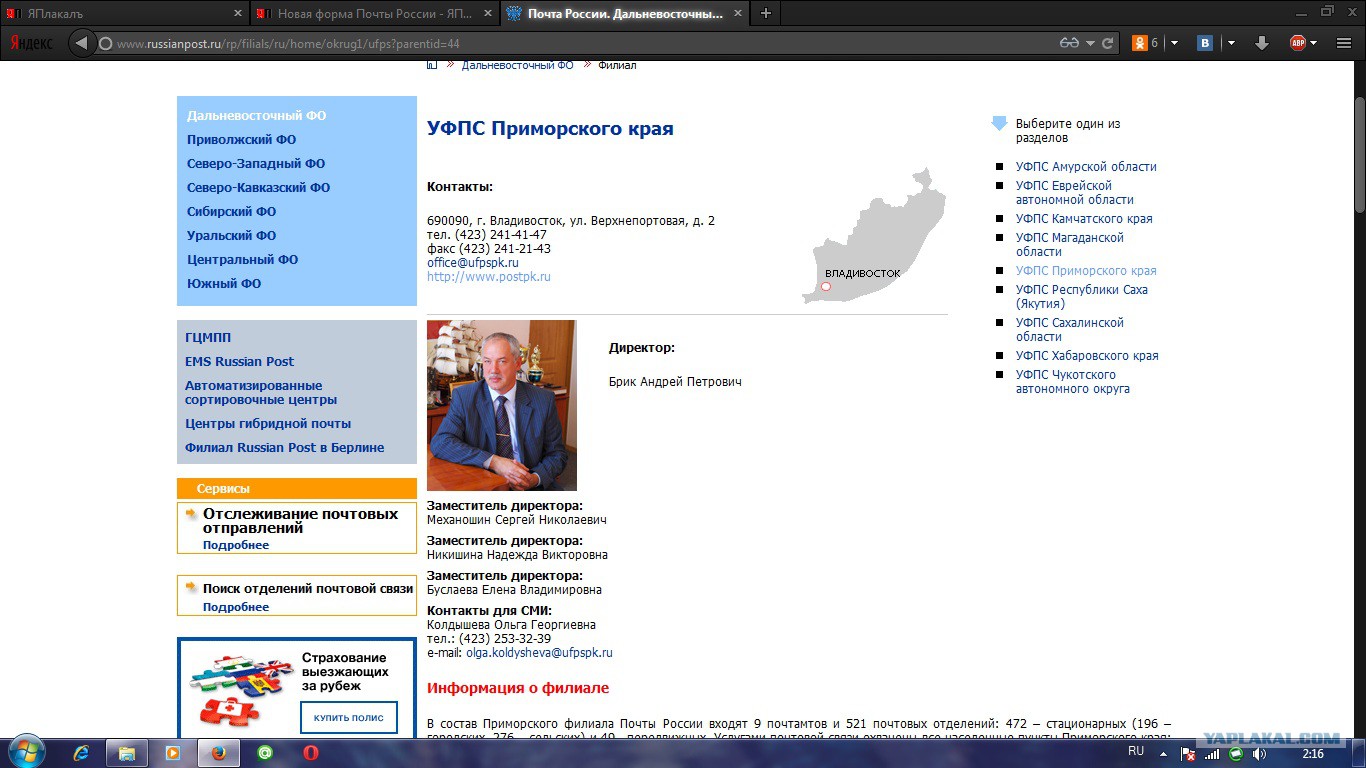Switch to Новая форма Почты России tab
The height and width of the screenshot is (768, 1366).
374,14
